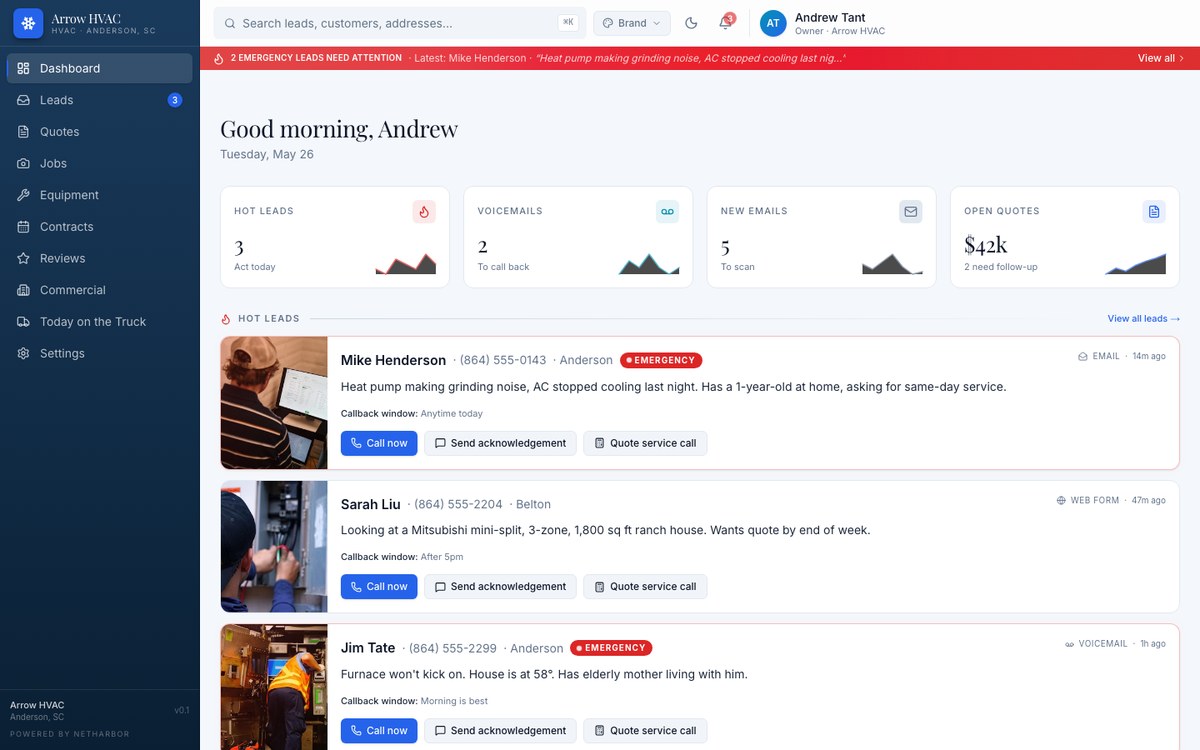Call now for Sarah Liu
The image size is (1200, 750).
tap(379, 587)
